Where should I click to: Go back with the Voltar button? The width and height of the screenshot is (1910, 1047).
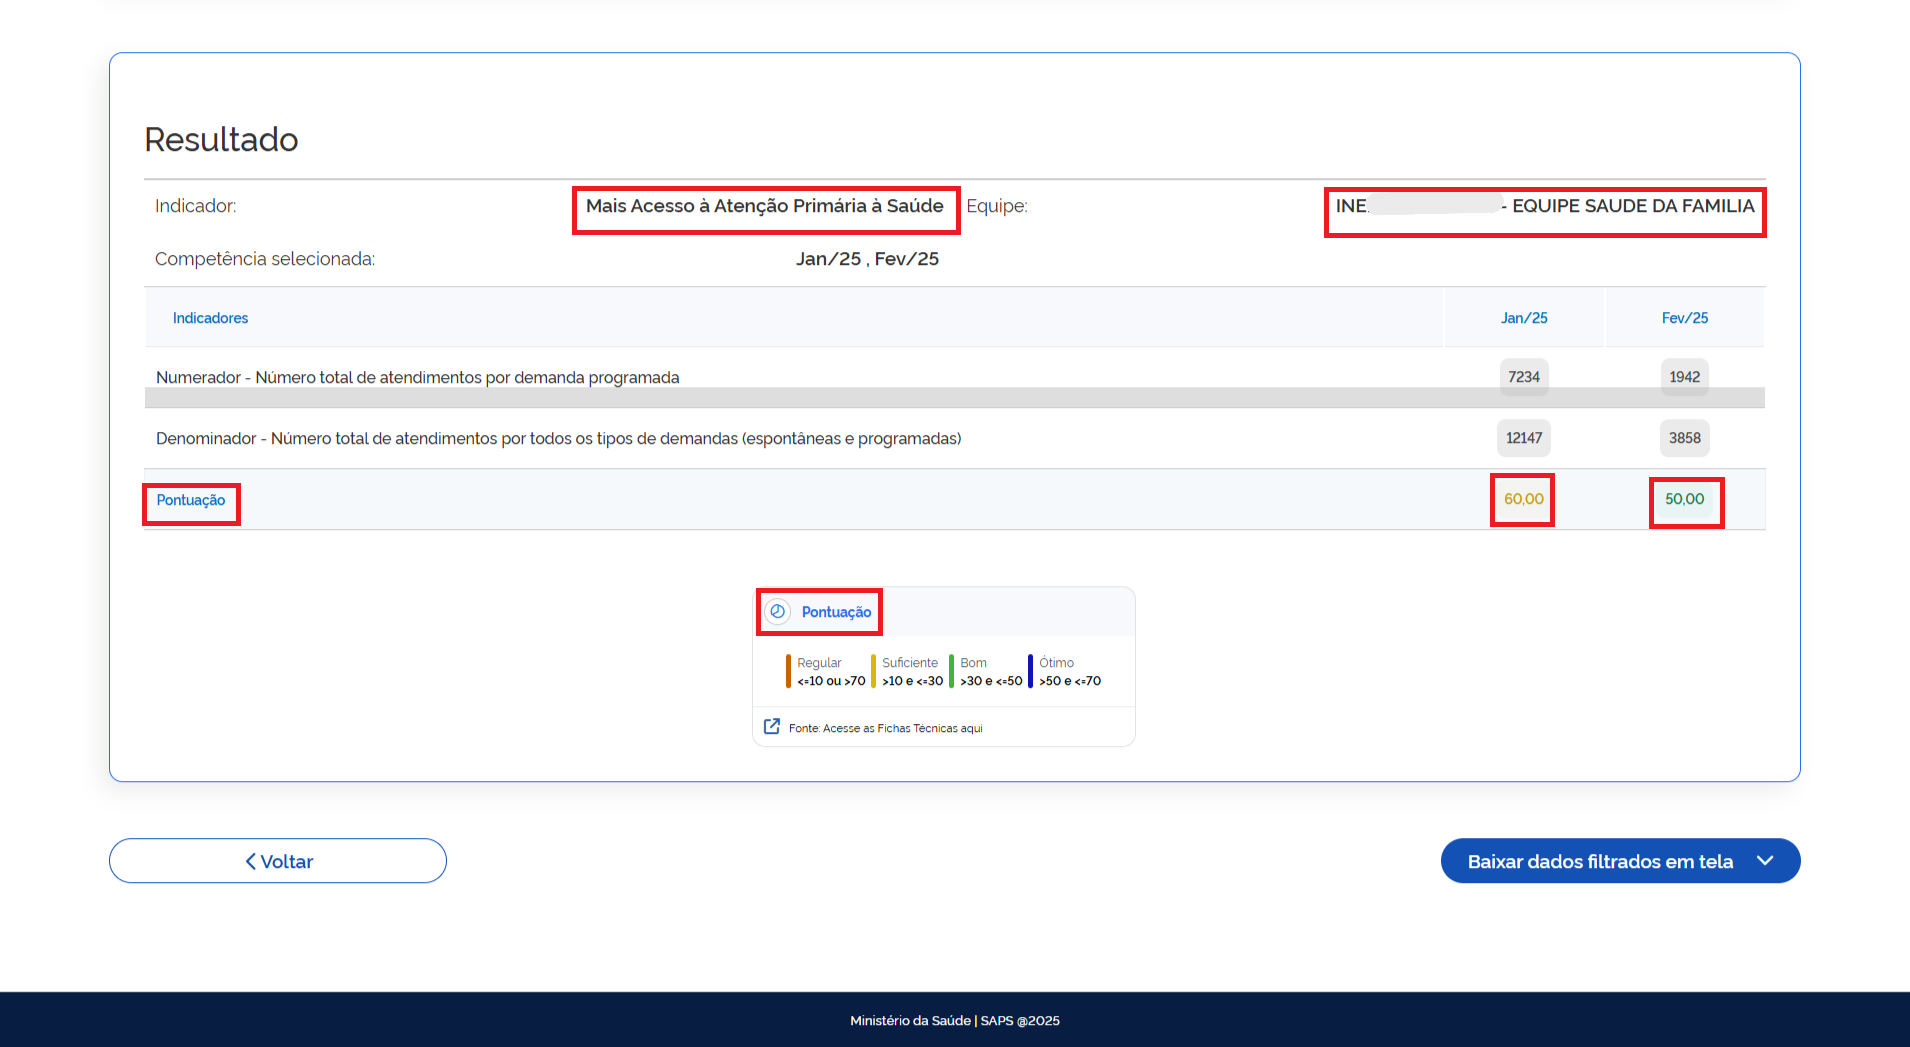[x=278, y=861]
